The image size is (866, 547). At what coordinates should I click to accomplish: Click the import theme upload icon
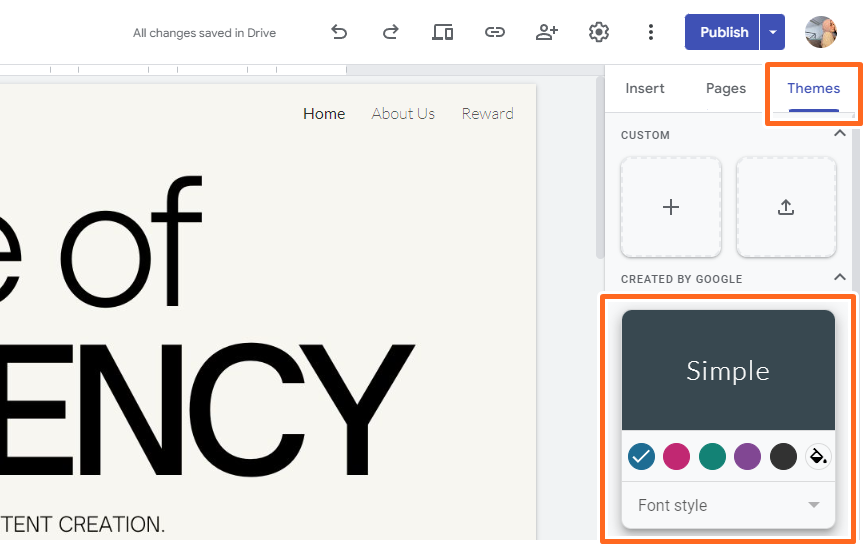coord(786,207)
